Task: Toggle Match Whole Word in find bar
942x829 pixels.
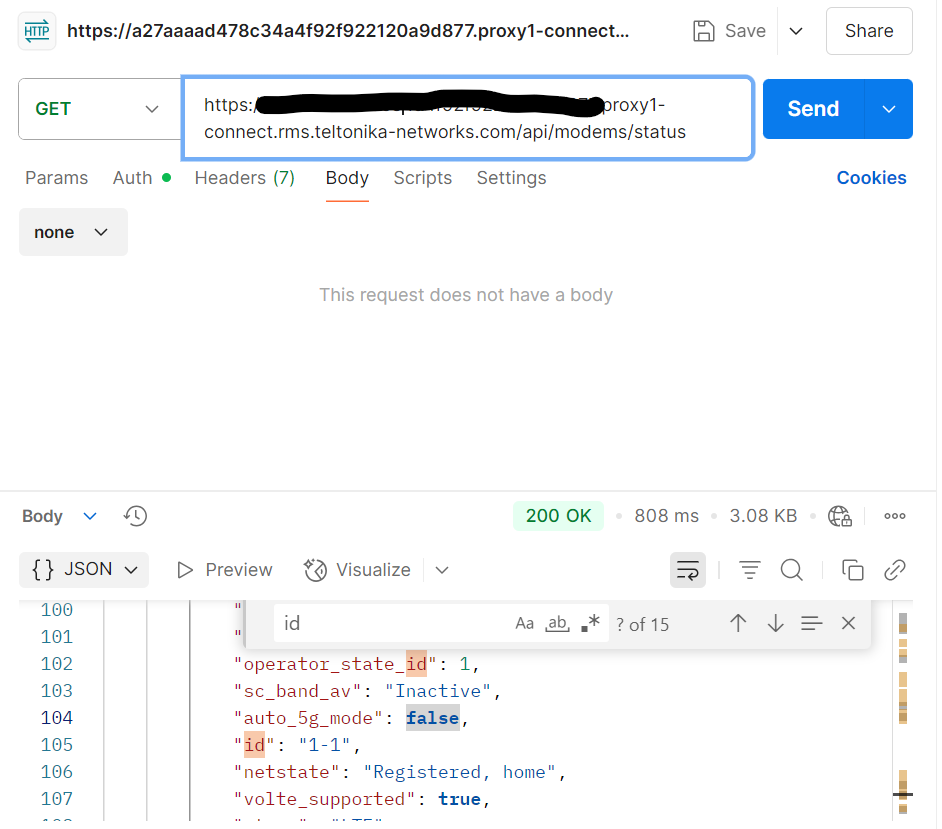Action: [x=557, y=624]
